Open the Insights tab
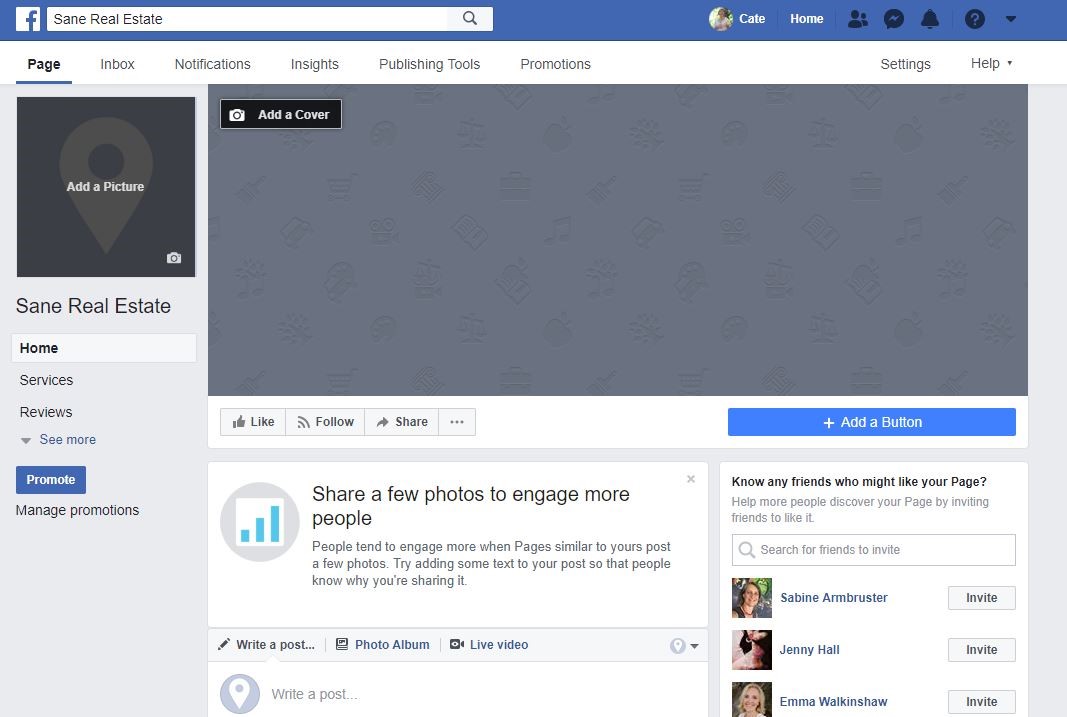 point(314,64)
